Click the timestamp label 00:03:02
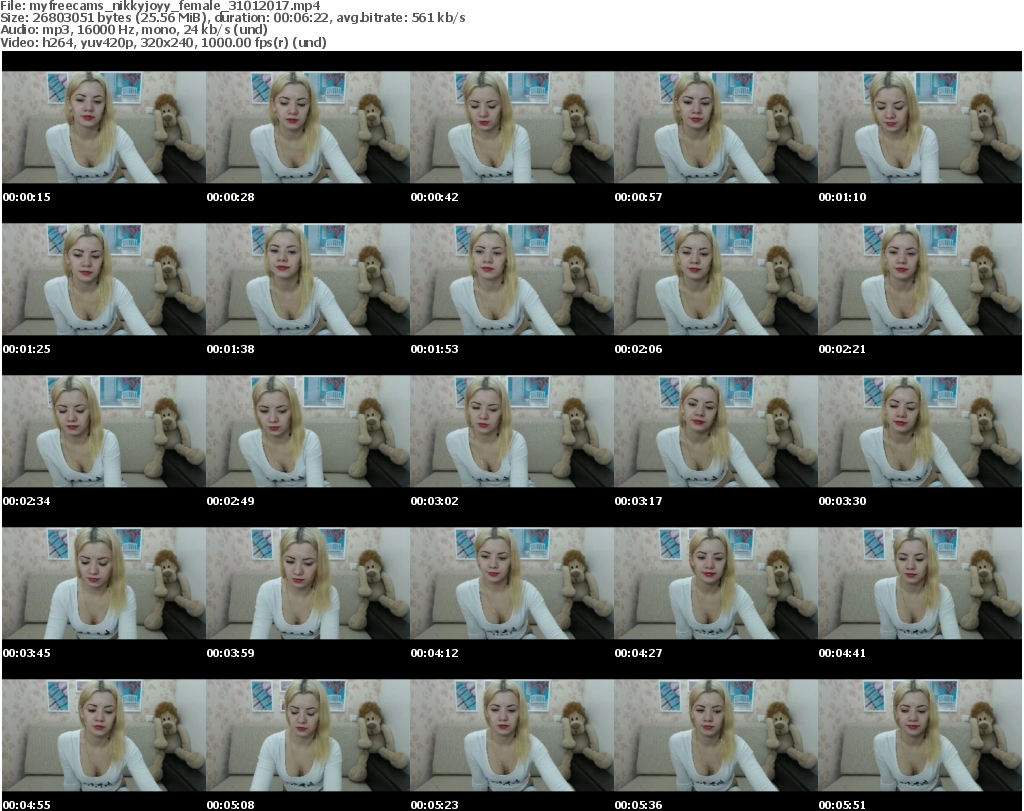The width and height of the screenshot is (1024, 811). pos(434,501)
